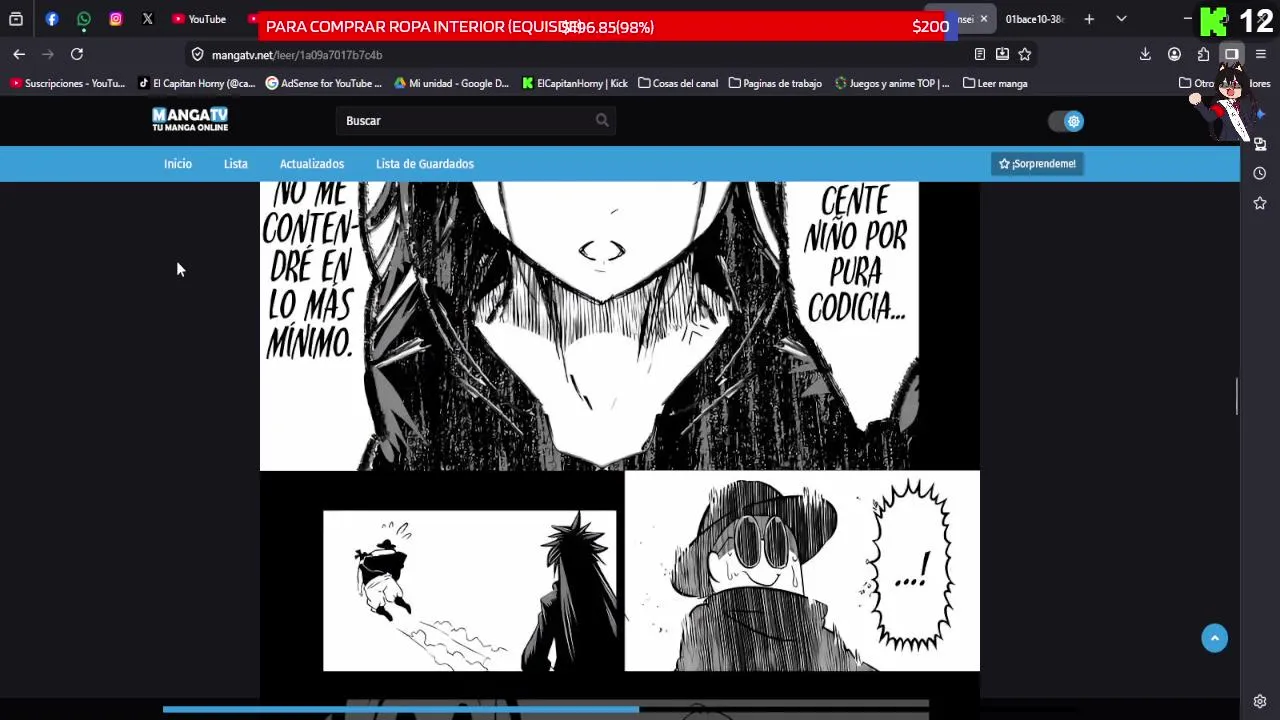Open the extensions puzzle icon
This screenshot has height=720, width=1280.
[x=1203, y=54]
